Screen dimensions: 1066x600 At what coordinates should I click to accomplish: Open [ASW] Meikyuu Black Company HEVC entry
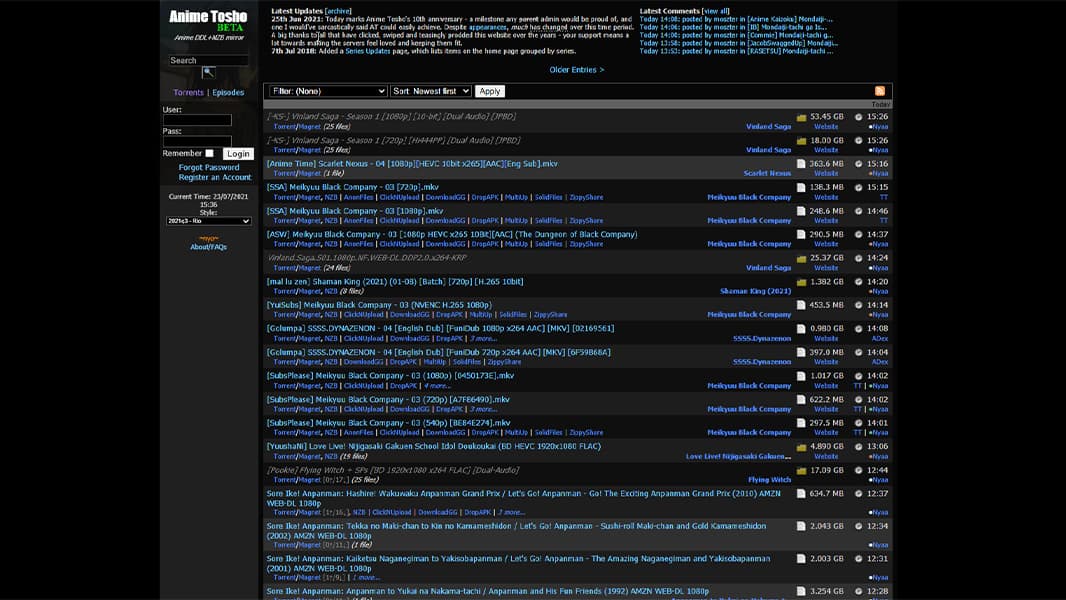click(x=452, y=234)
